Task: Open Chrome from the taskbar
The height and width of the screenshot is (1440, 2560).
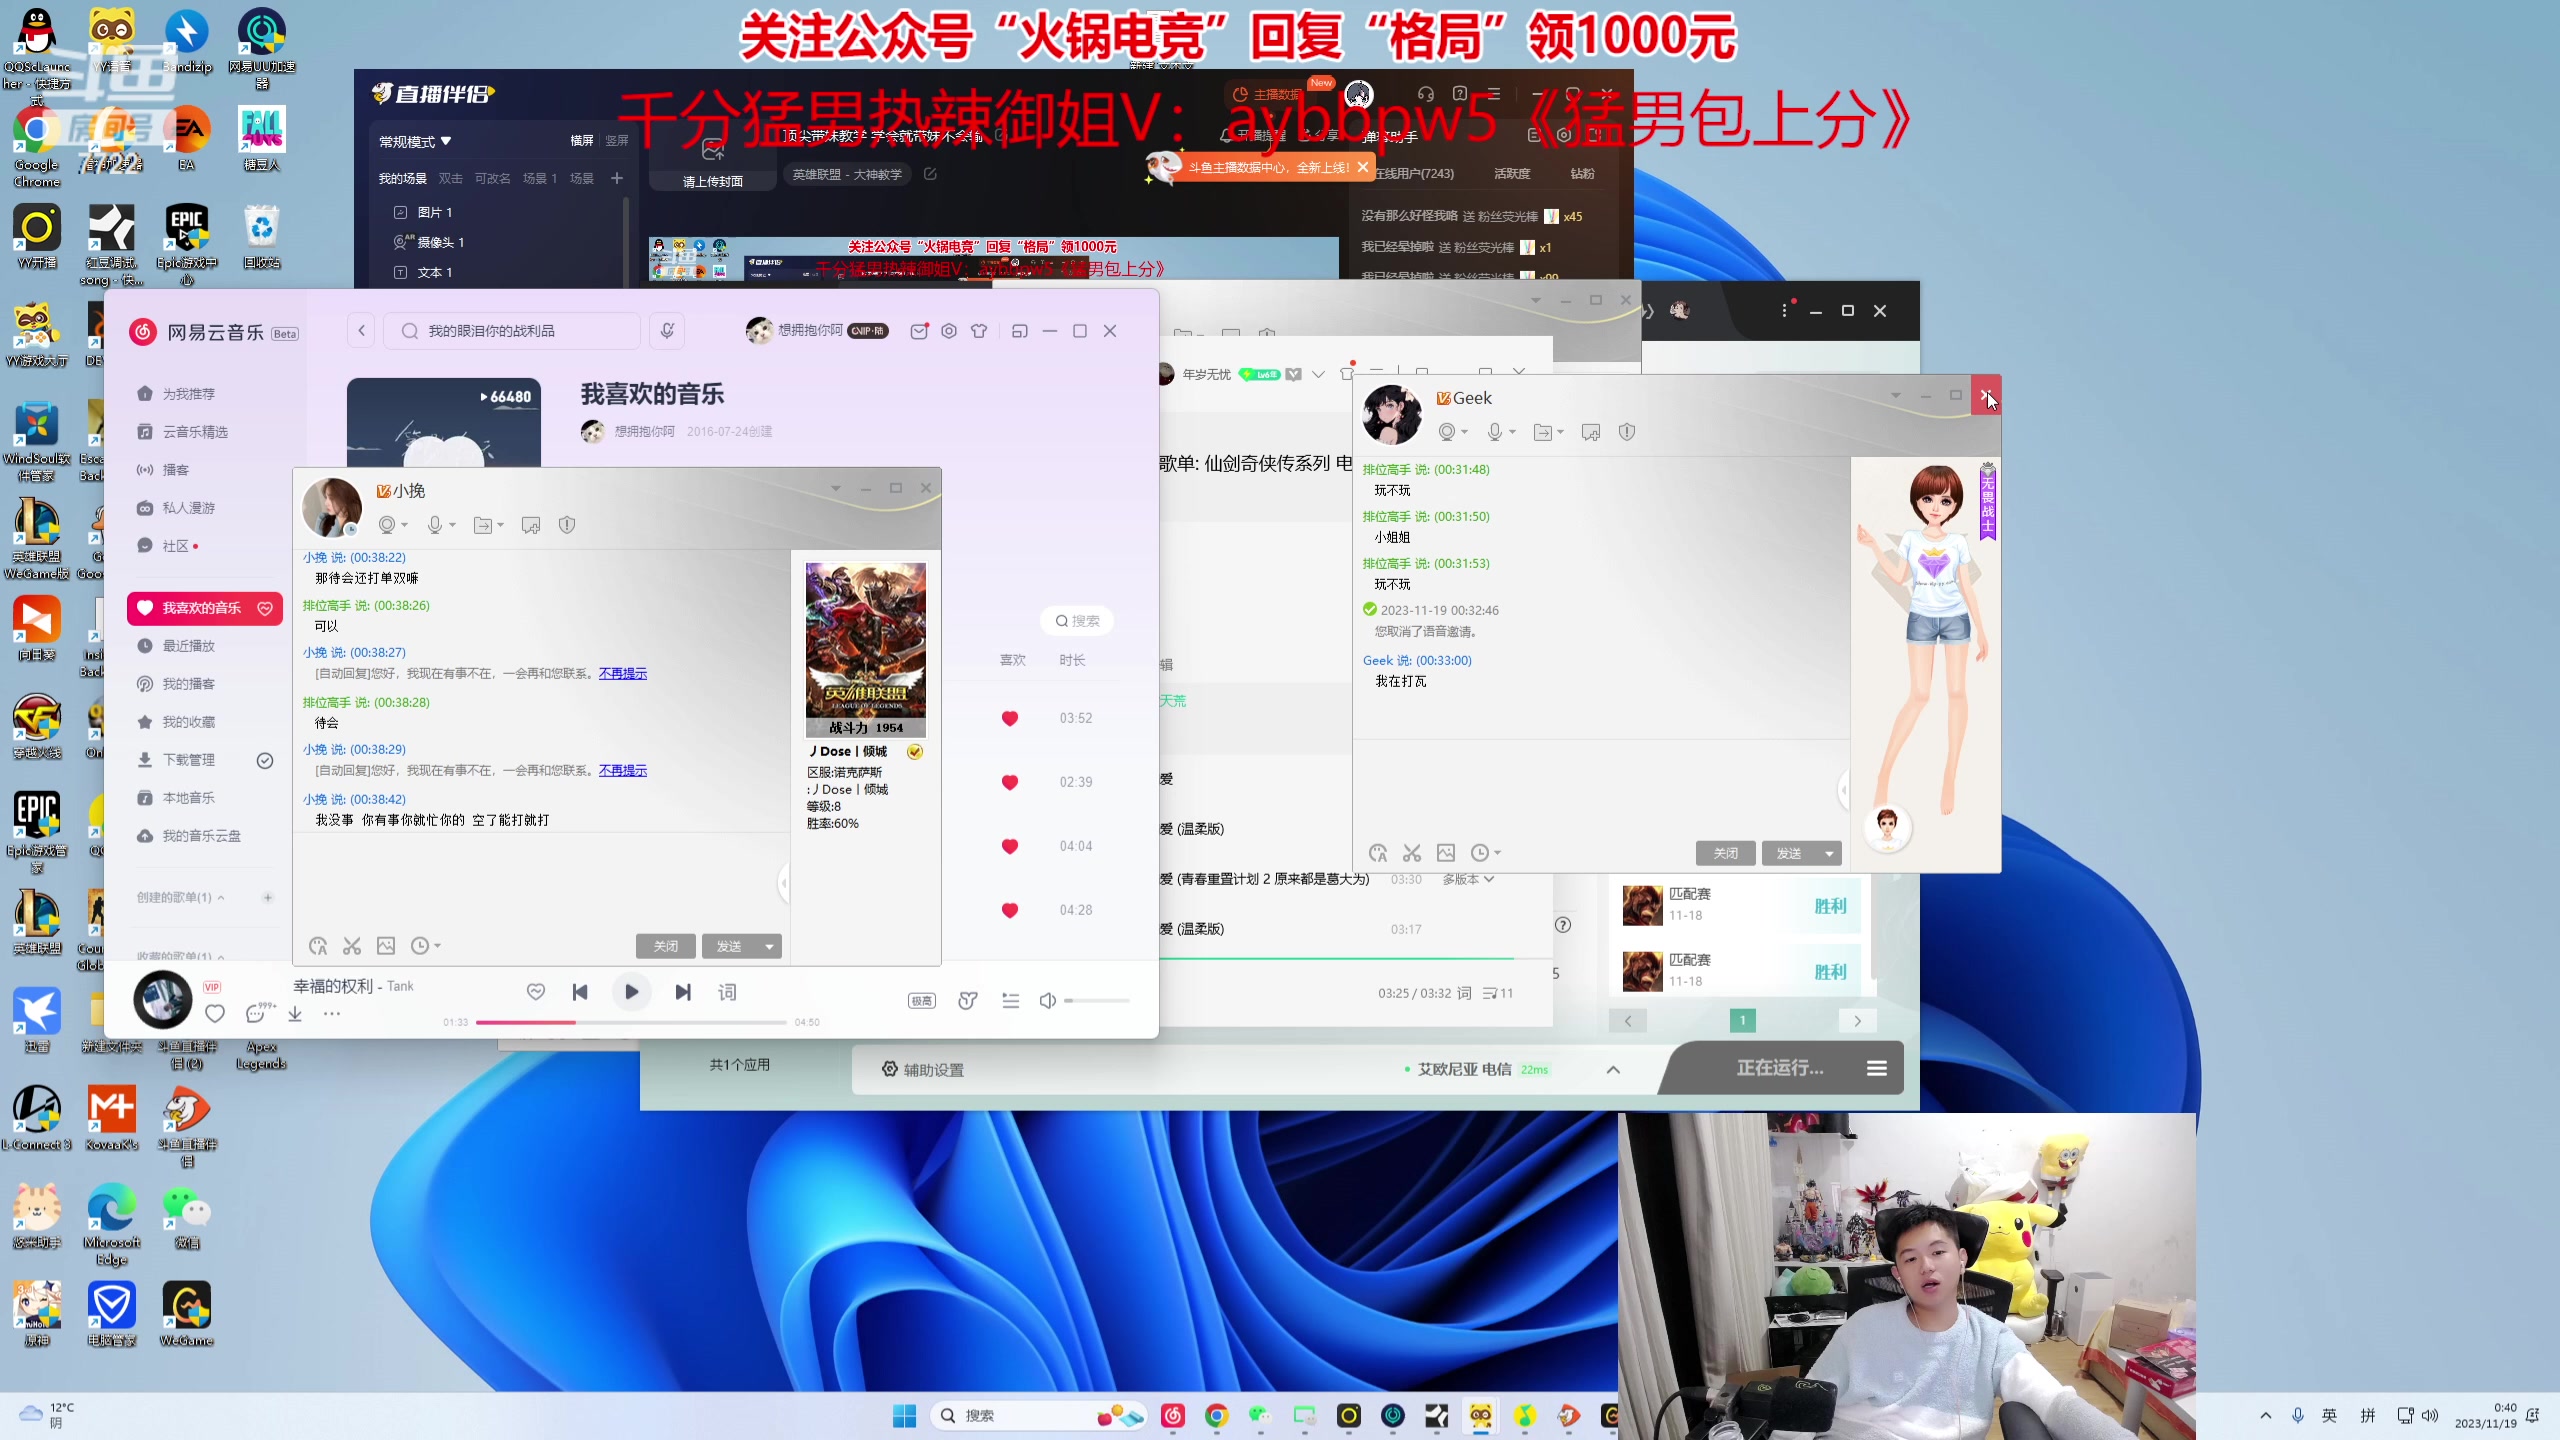Action: [1217, 1416]
